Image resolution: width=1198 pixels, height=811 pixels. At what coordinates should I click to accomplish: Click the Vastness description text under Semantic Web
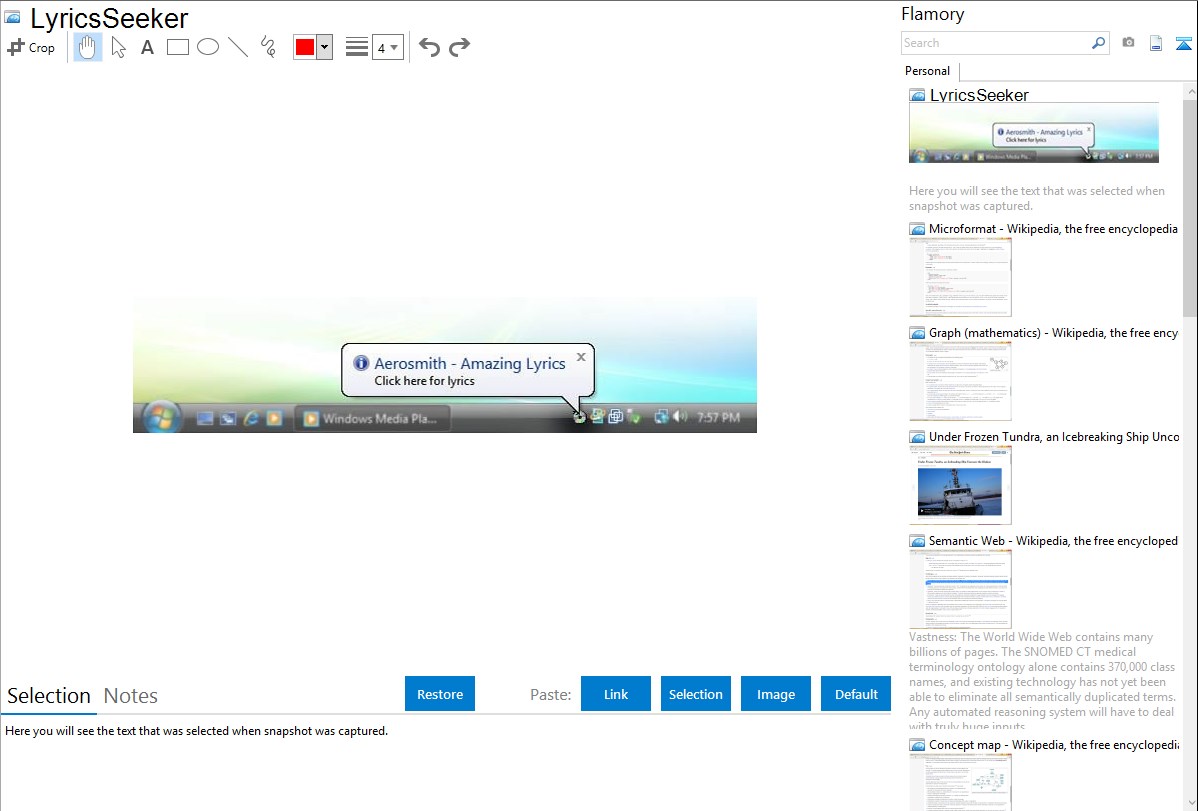pyautogui.click(x=1042, y=681)
